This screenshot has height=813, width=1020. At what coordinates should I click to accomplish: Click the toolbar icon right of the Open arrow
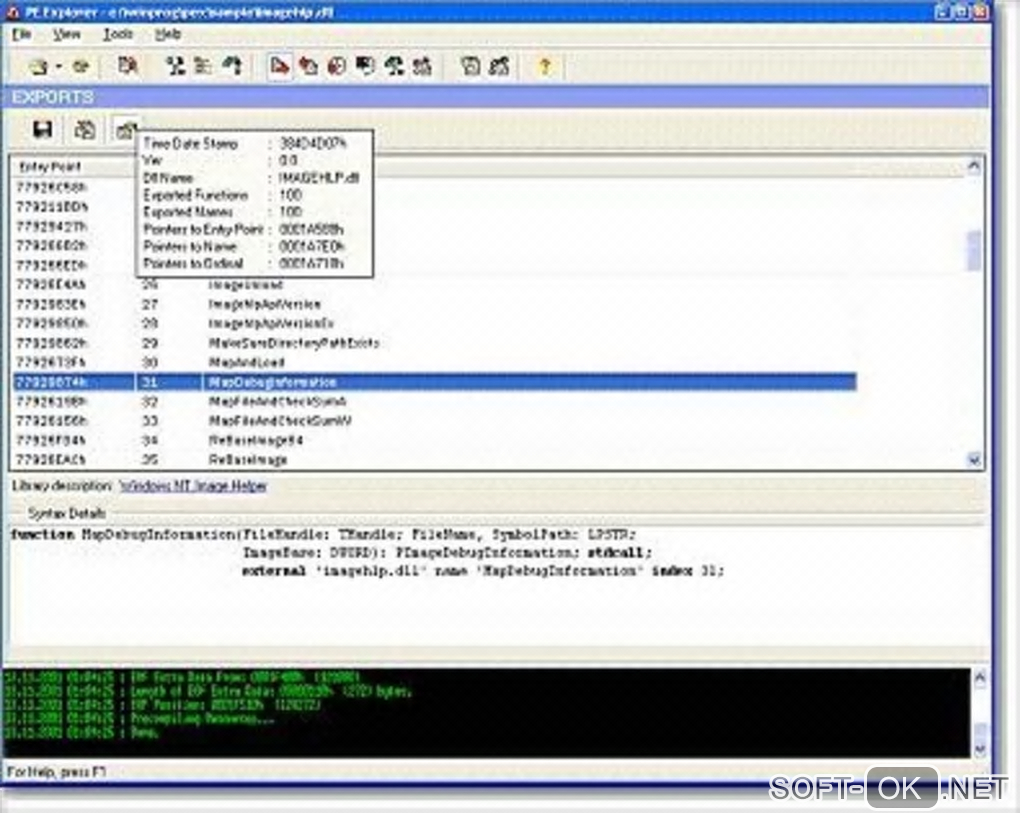coord(81,66)
